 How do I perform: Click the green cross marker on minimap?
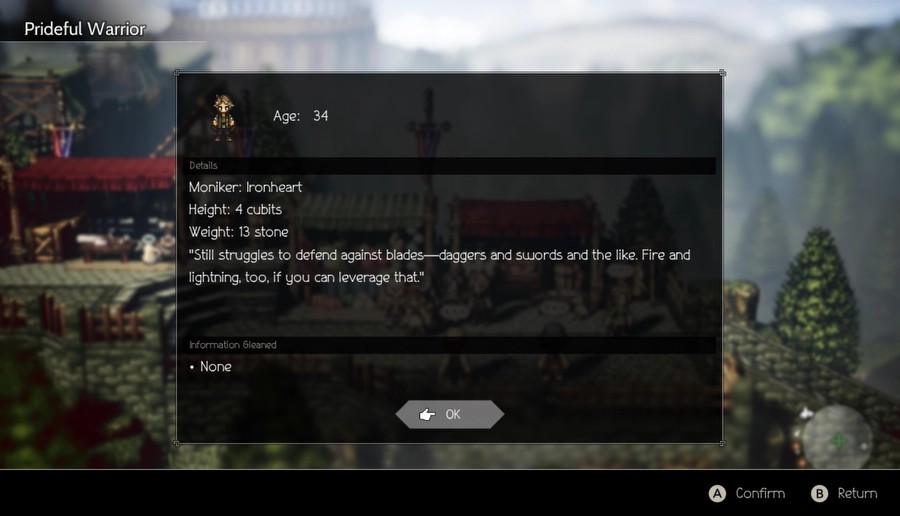point(839,441)
